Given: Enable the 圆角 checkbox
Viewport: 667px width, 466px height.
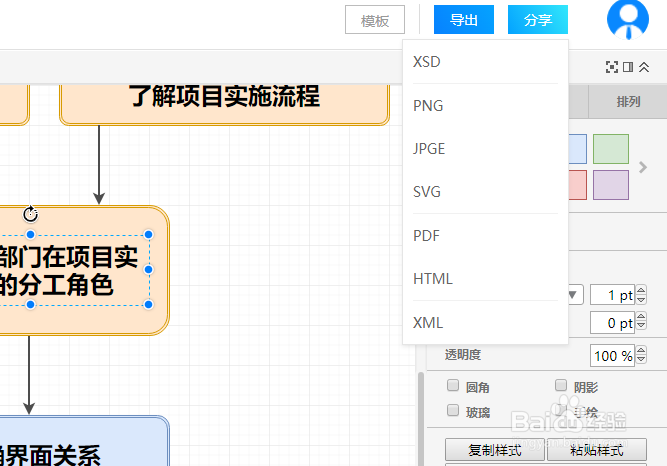Looking at the screenshot, I should pyautogui.click(x=453, y=386).
